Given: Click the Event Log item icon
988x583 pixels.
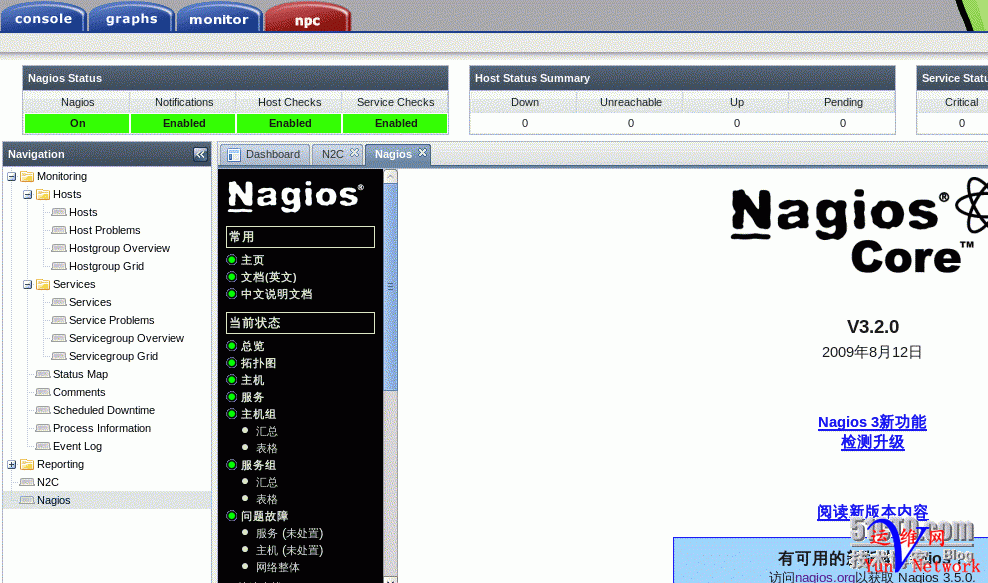Looking at the screenshot, I should pyautogui.click(x=43, y=446).
